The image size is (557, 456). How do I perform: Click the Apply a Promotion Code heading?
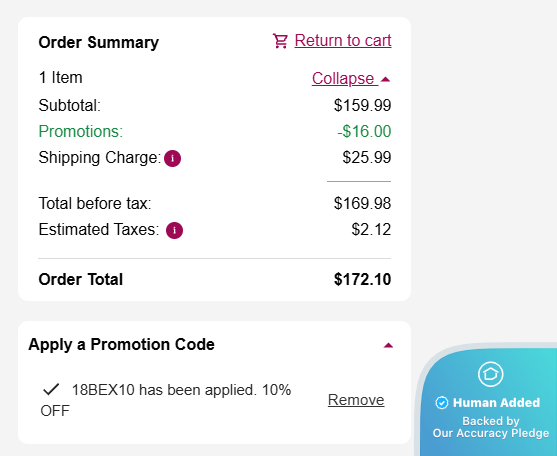pyautogui.click(x=121, y=344)
